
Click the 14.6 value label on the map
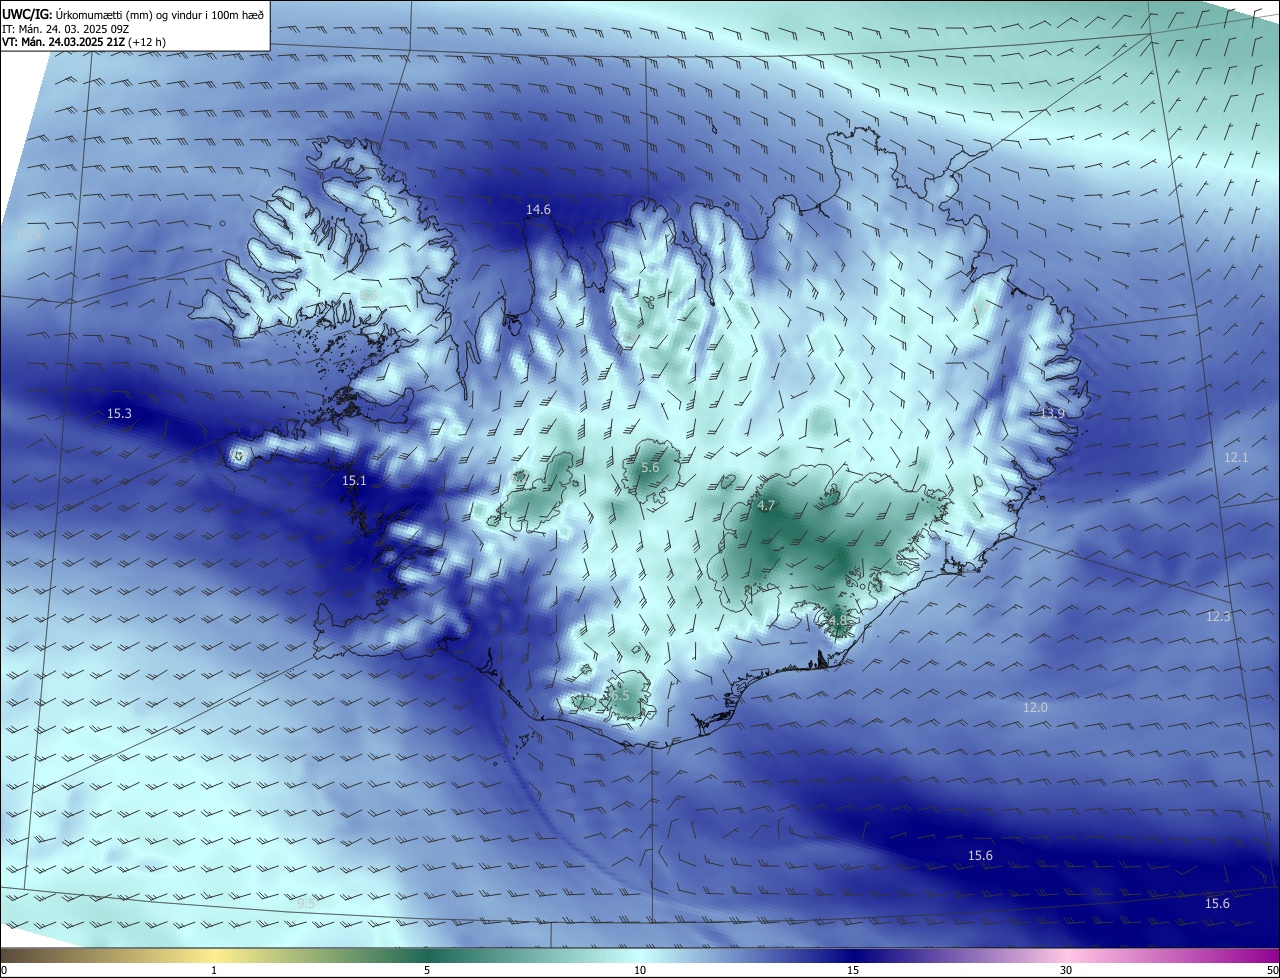538,210
